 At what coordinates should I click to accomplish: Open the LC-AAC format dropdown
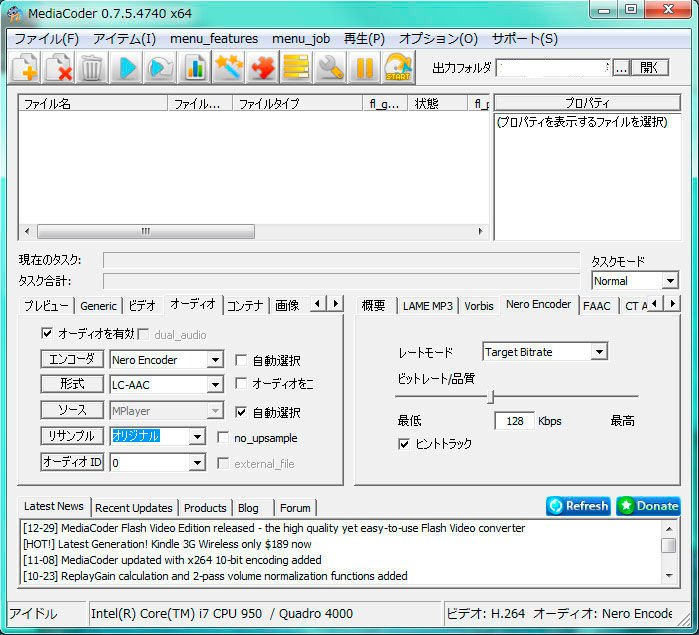[x=215, y=384]
